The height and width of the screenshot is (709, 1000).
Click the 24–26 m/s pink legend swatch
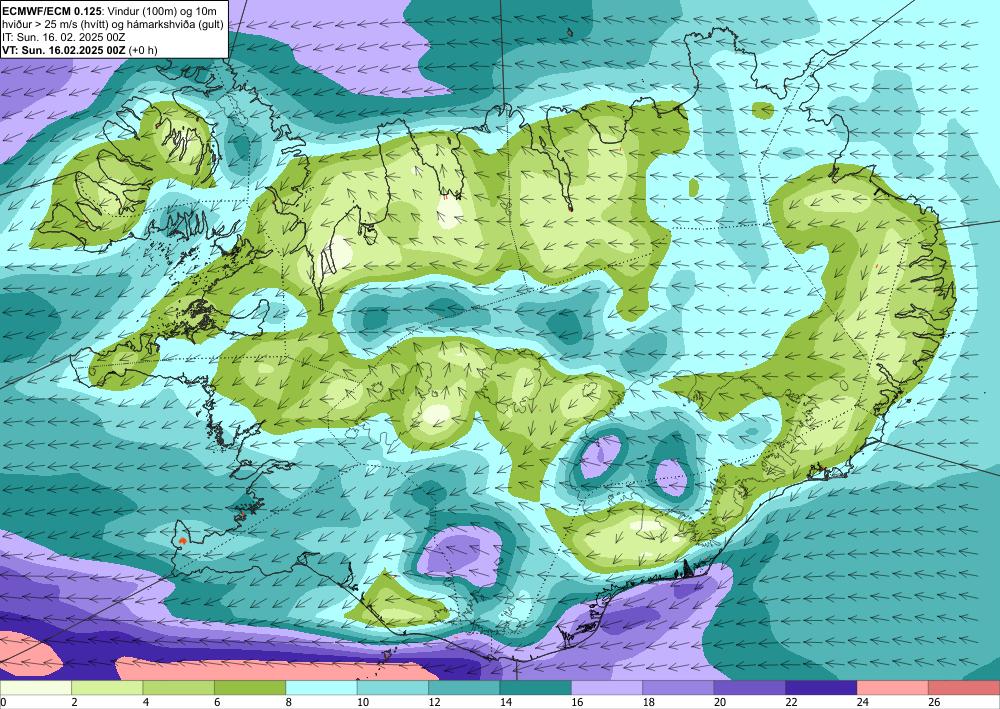tap(893, 688)
